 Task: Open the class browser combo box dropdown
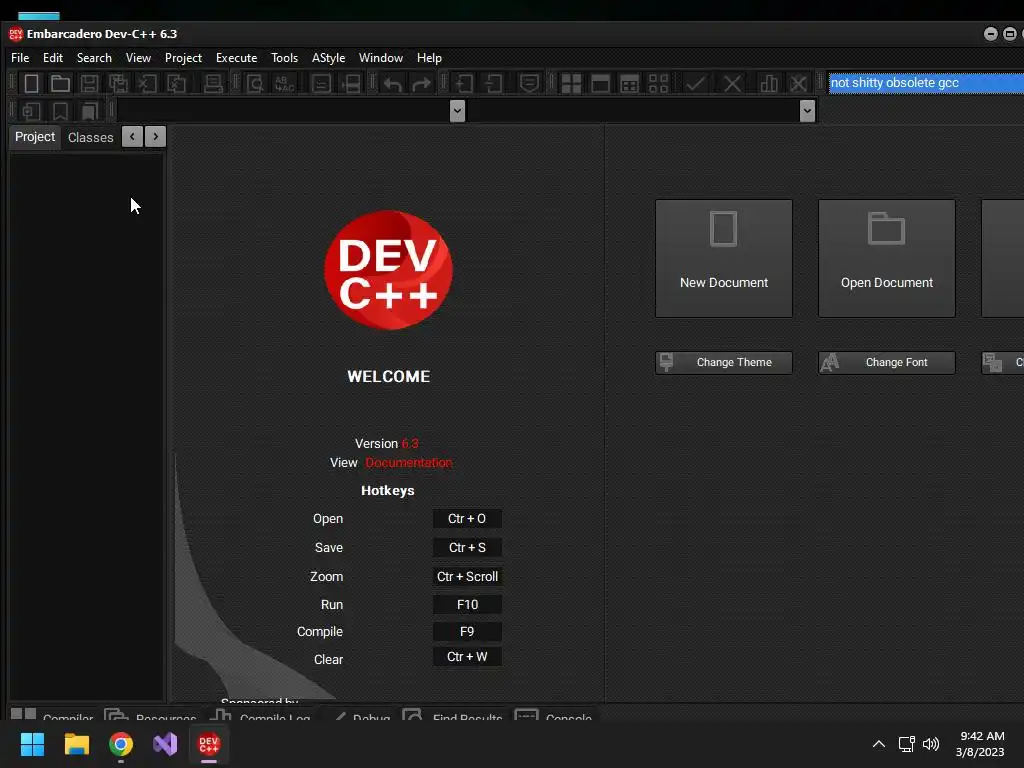457,111
